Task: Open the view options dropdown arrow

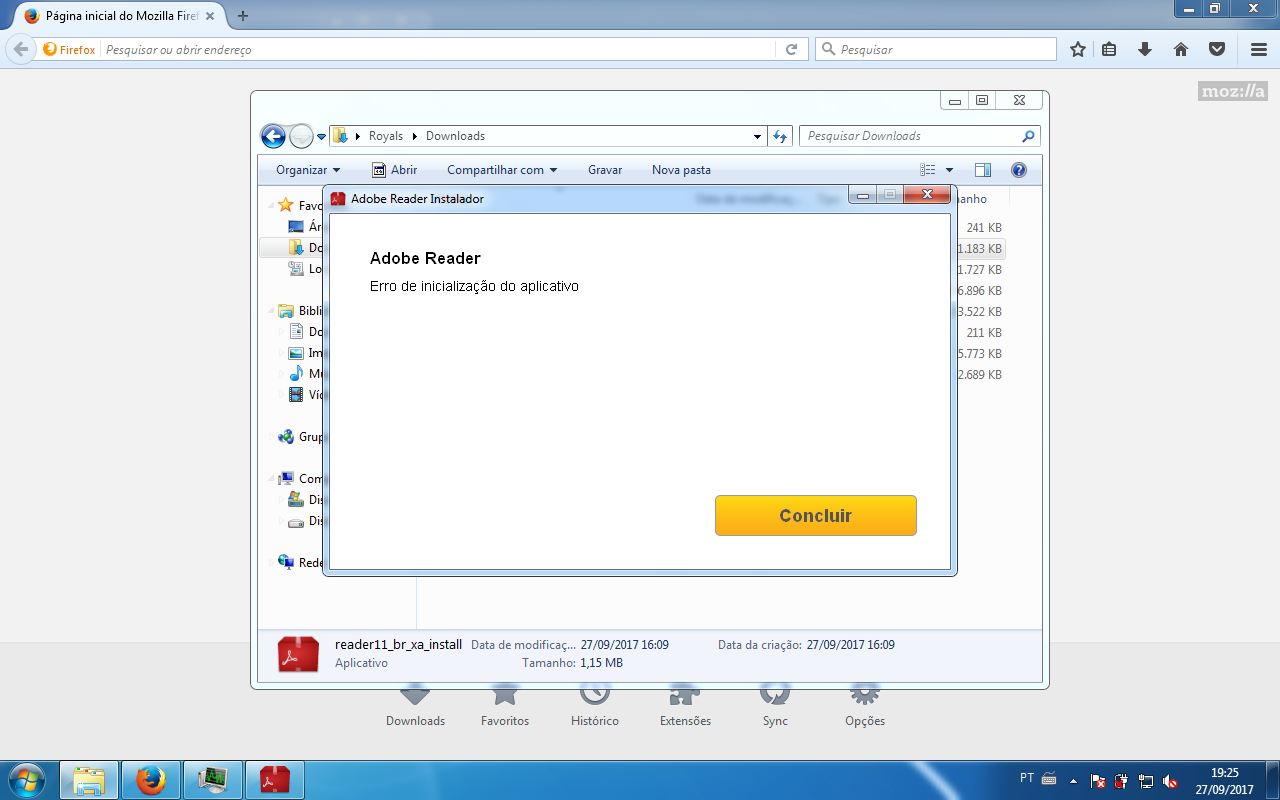Action: click(x=949, y=170)
